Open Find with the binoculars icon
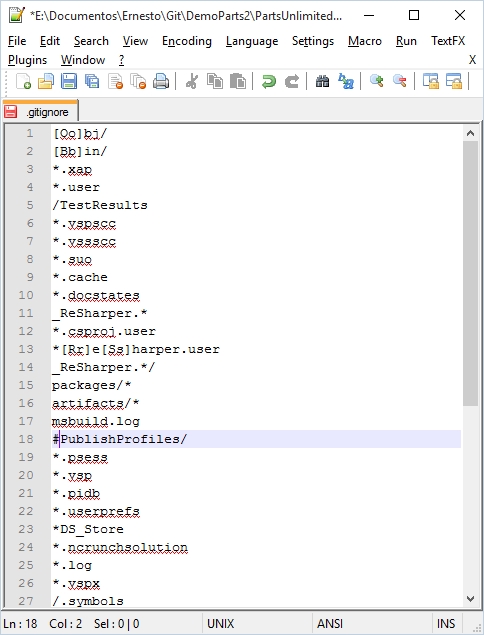The image size is (484, 635). click(322, 81)
